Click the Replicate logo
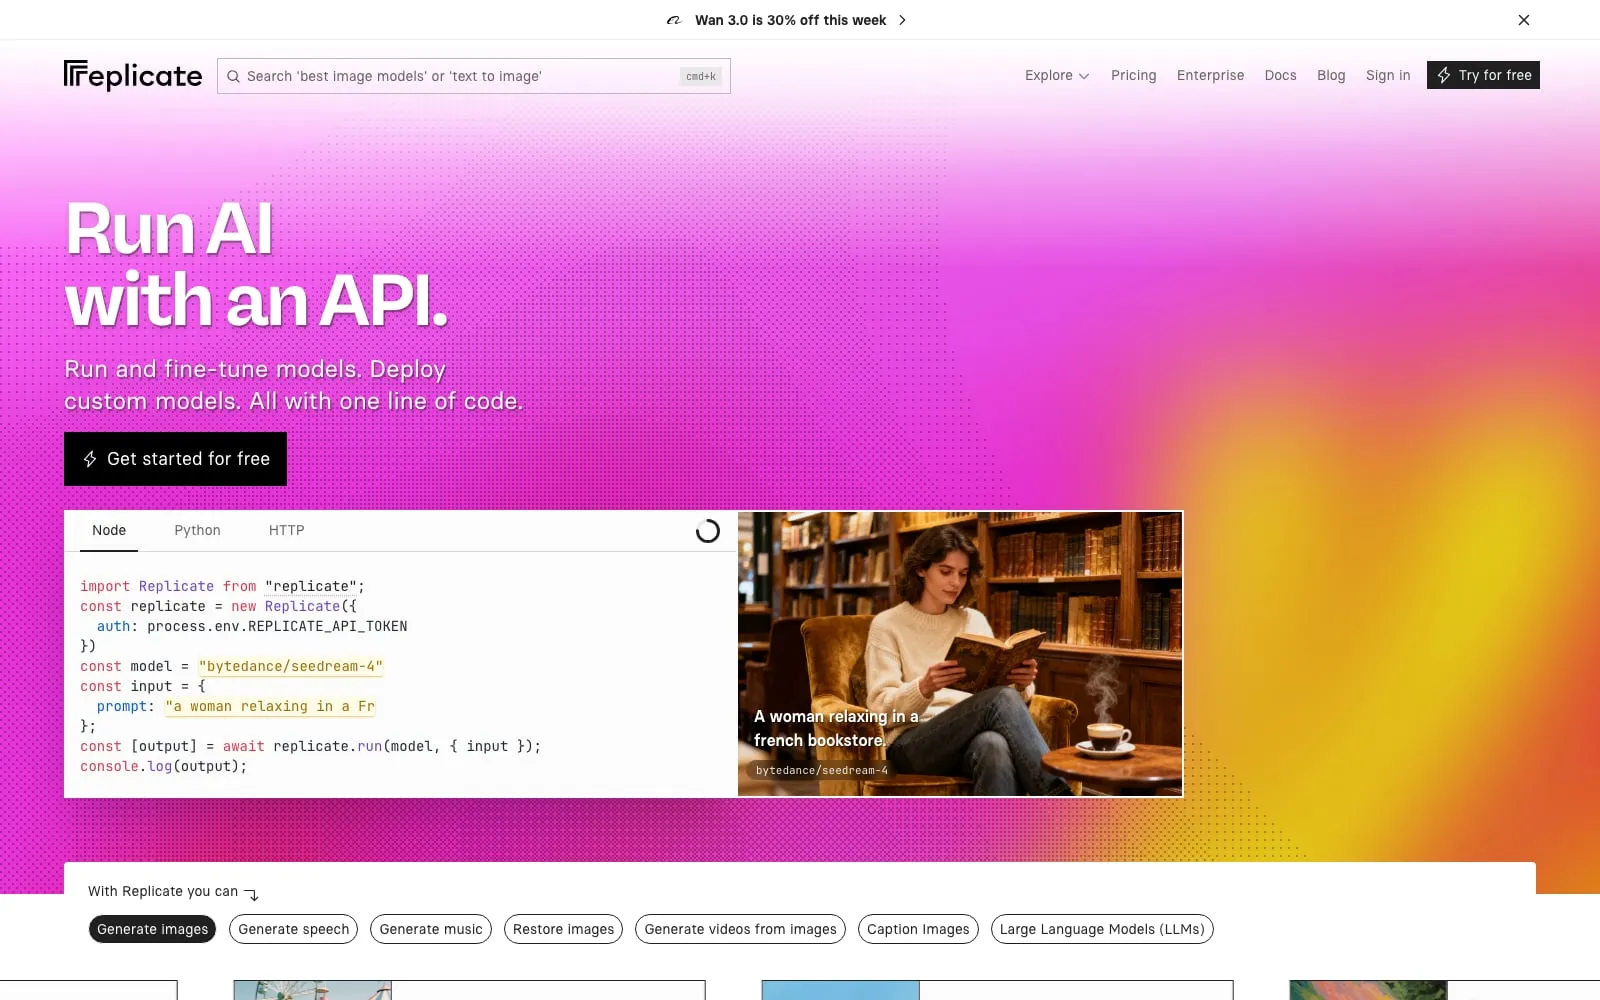The image size is (1600, 1000). (133, 75)
